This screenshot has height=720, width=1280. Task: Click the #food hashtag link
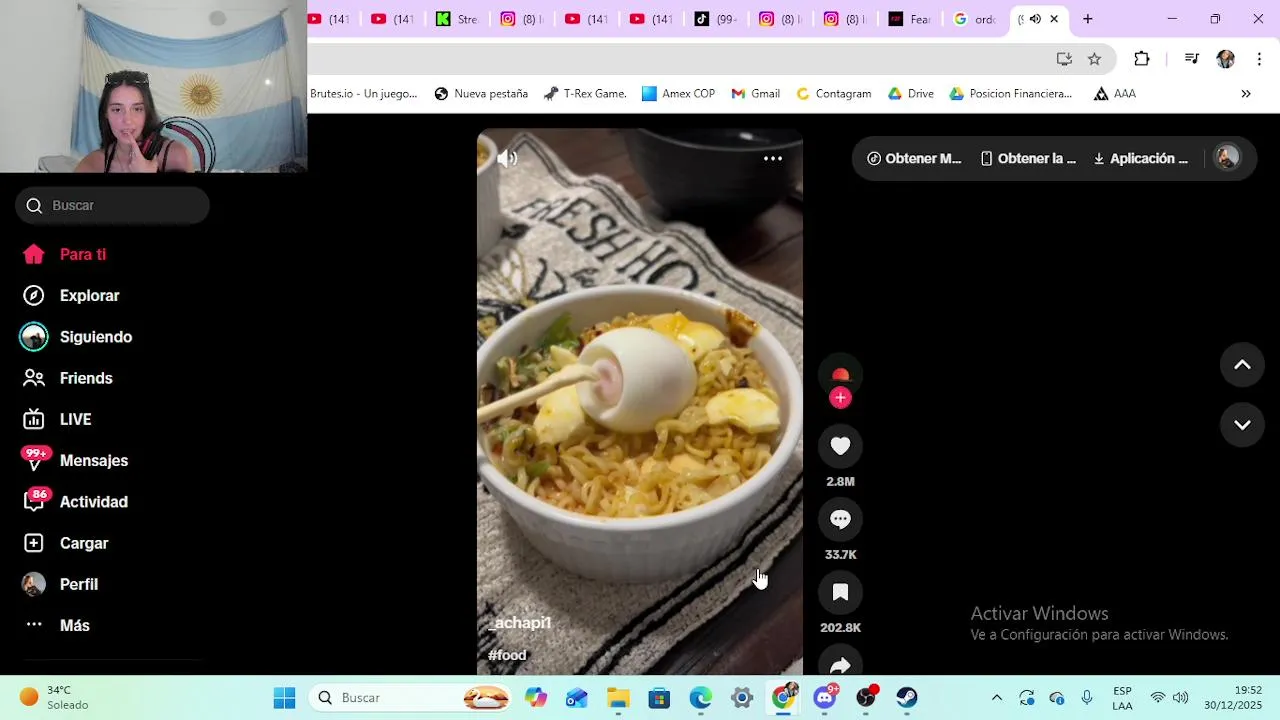pyautogui.click(x=507, y=655)
